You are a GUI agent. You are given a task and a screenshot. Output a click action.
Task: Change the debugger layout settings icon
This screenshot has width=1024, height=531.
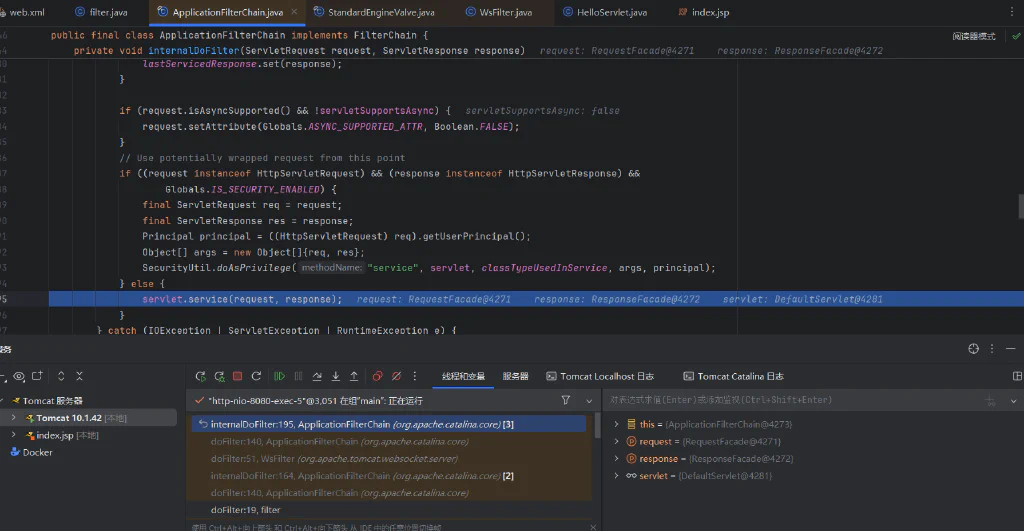(x=1017, y=376)
